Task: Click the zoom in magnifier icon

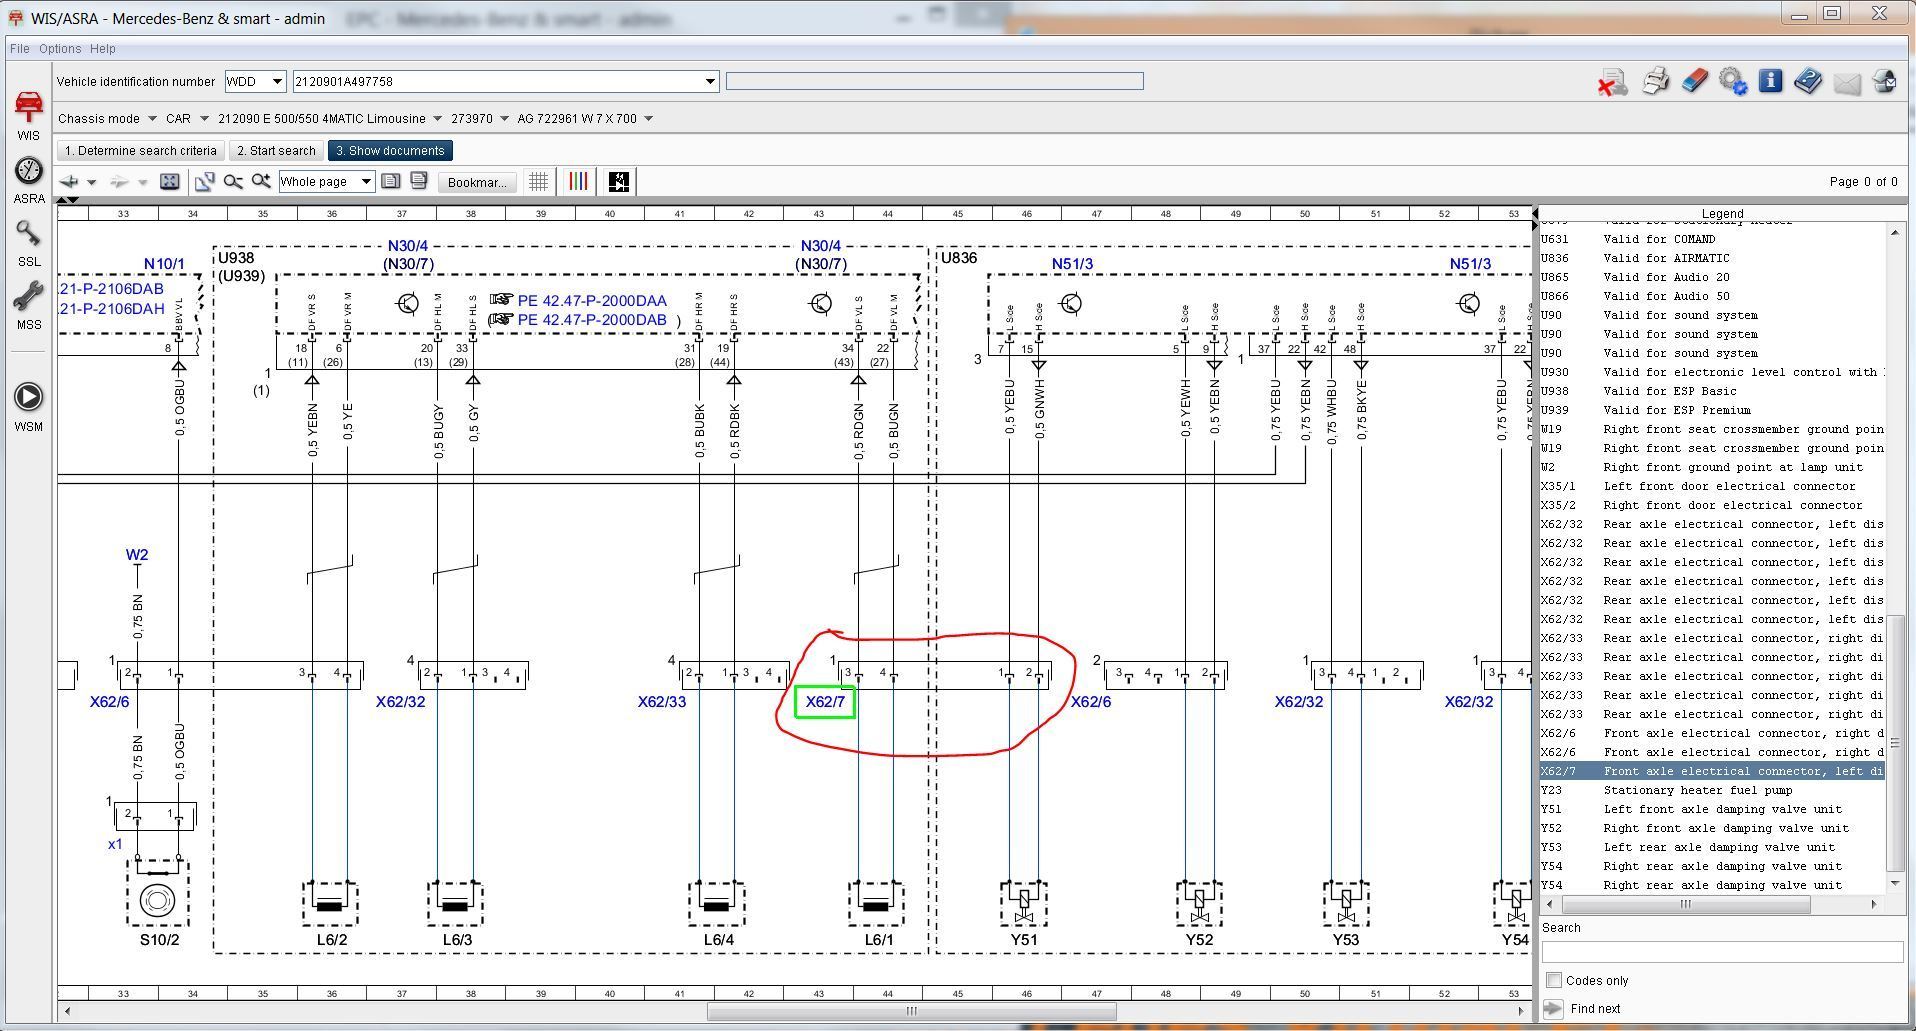Action: click(x=261, y=182)
